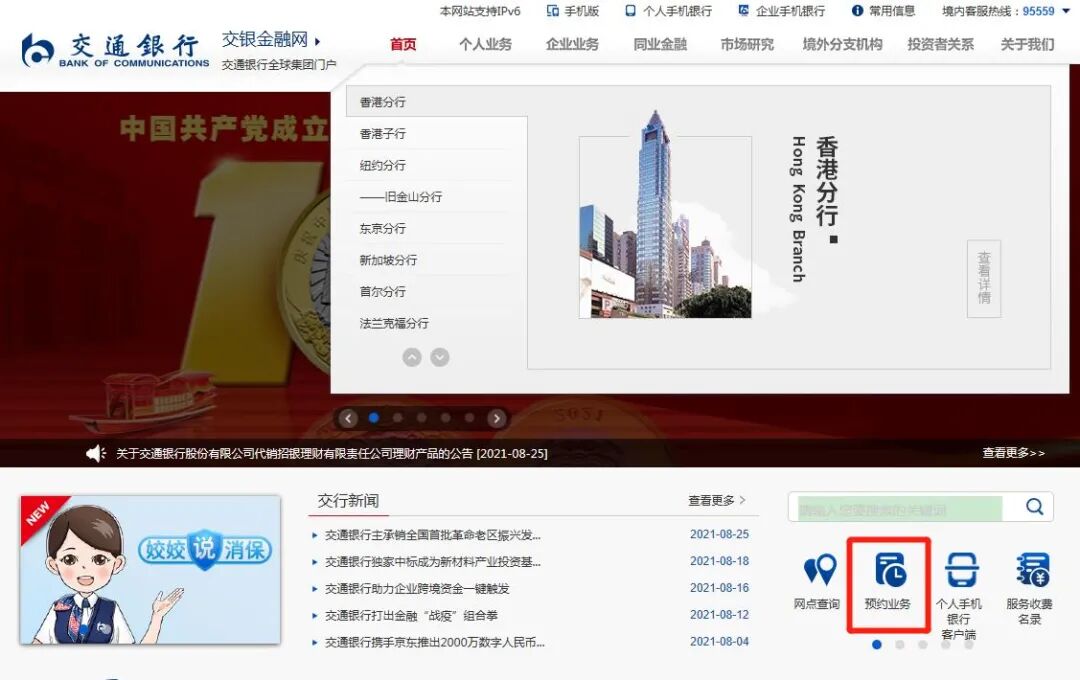This screenshot has width=1080, height=680.
Task: Select 首尔分行 in branch list
Action: tap(383, 292)
